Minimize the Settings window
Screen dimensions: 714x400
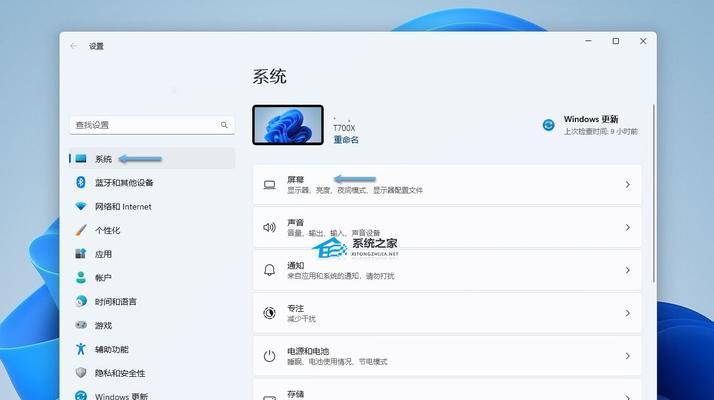click(588, 41)
